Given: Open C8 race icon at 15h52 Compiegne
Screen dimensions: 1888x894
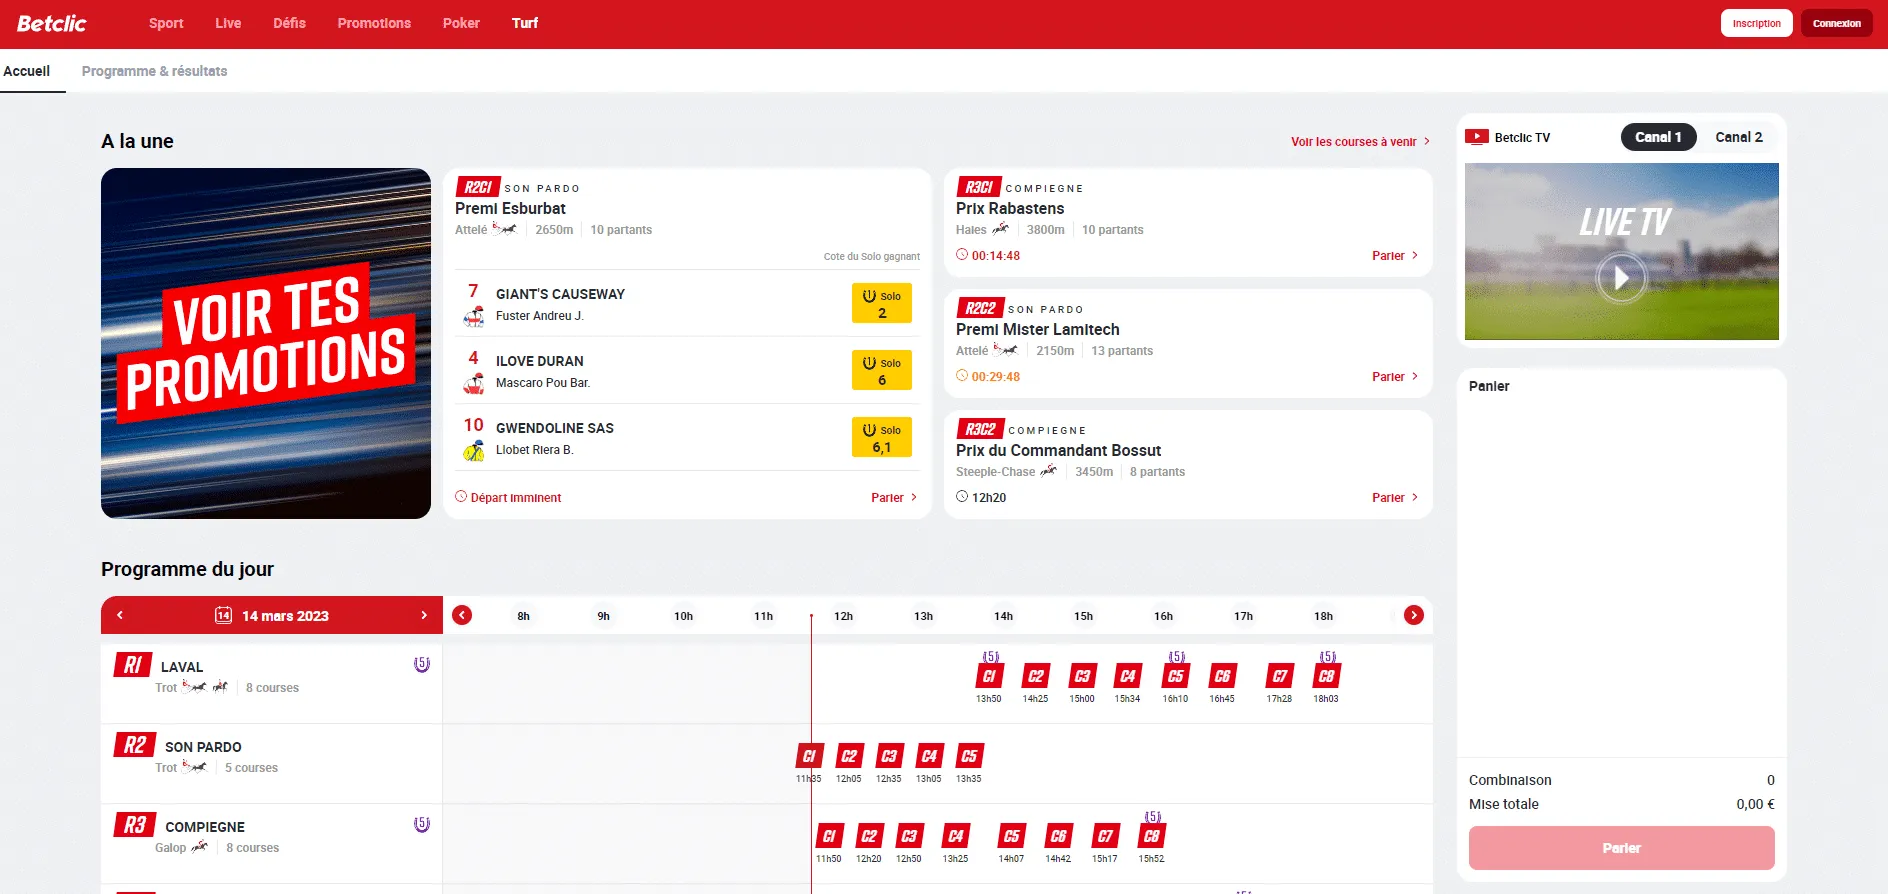Looking at the screenshot, I should pos(1151,836).
